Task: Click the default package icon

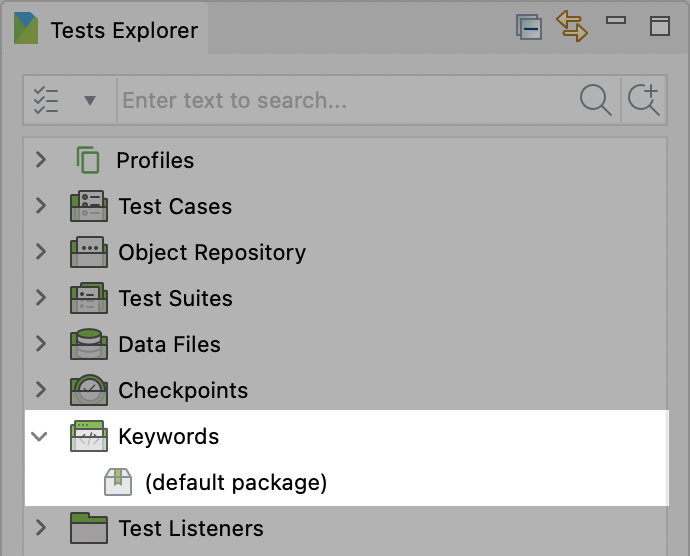Action: [x=118, y=483]
